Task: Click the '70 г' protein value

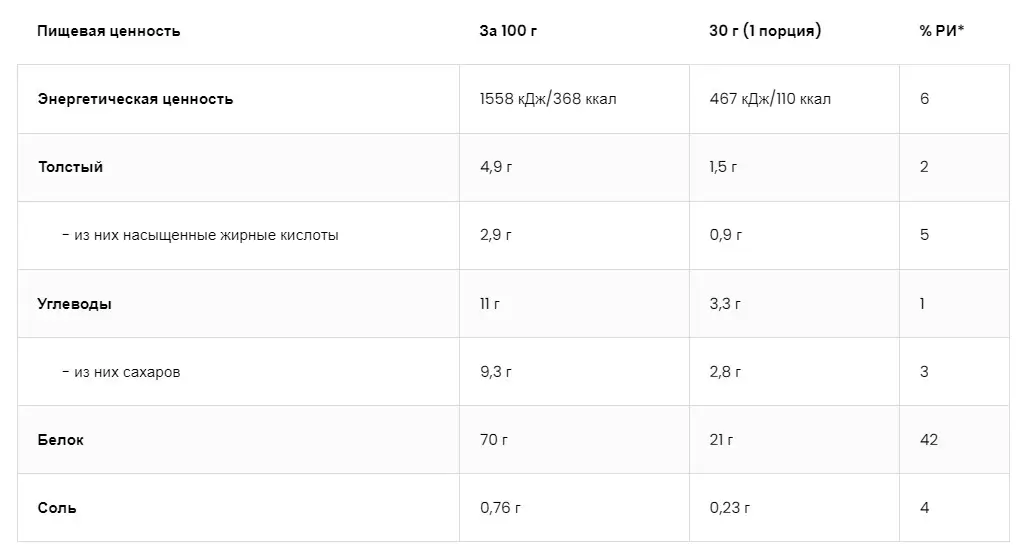Action: (492, 440)
